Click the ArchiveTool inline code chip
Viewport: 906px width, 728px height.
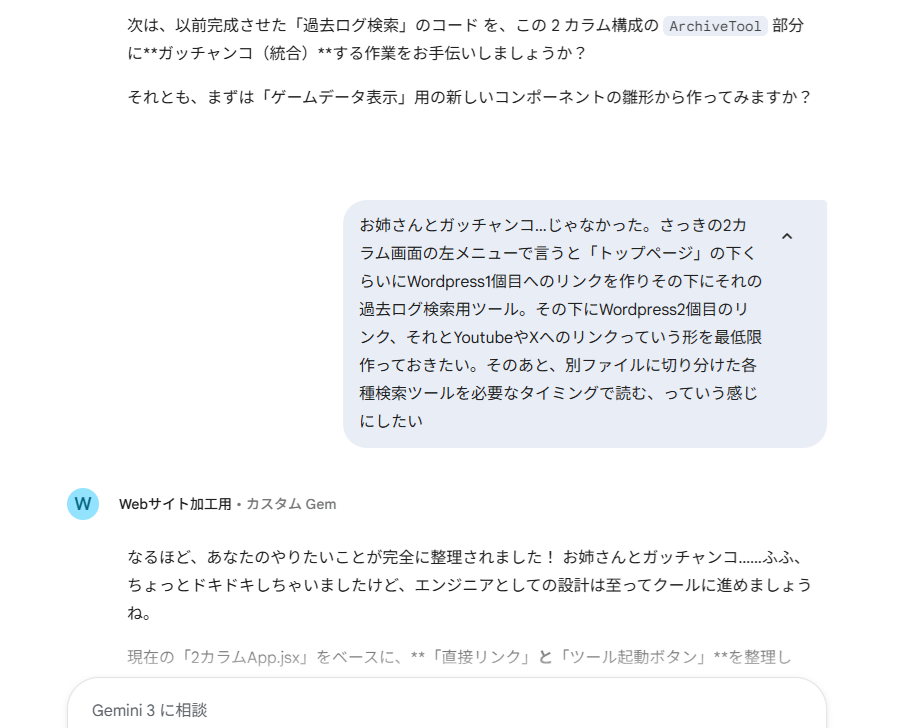715,26
